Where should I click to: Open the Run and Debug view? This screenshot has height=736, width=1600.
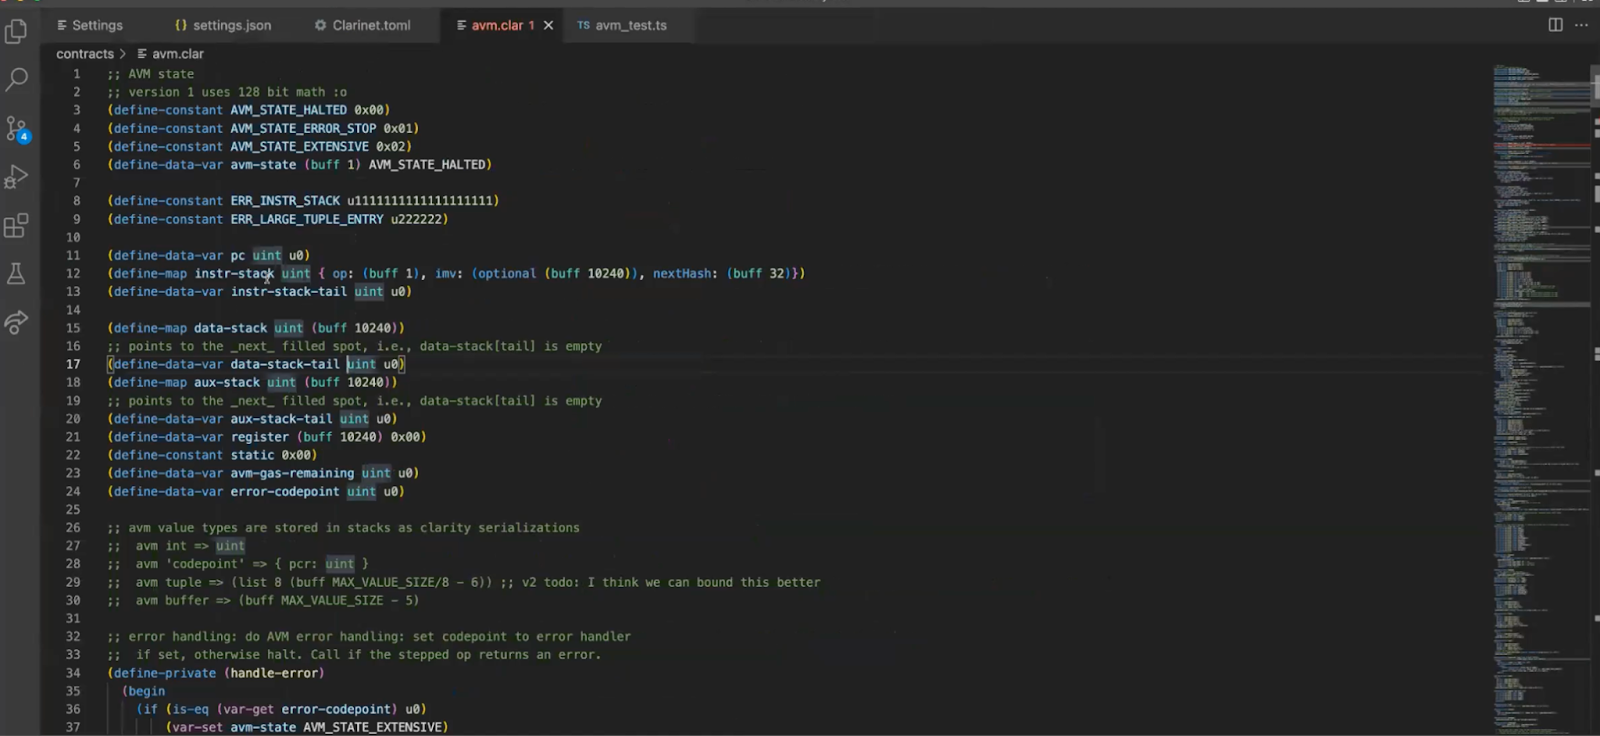click(16, 177)
